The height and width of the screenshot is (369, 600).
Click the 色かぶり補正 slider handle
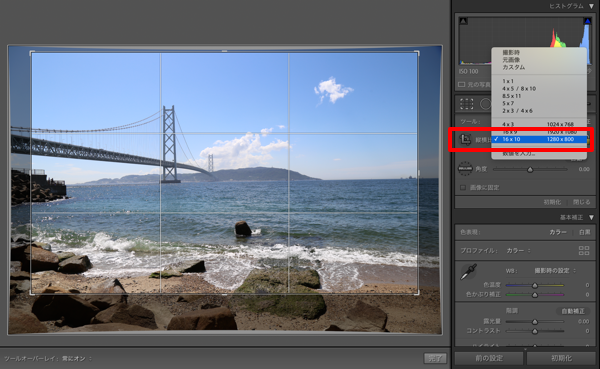coord(535,295)
